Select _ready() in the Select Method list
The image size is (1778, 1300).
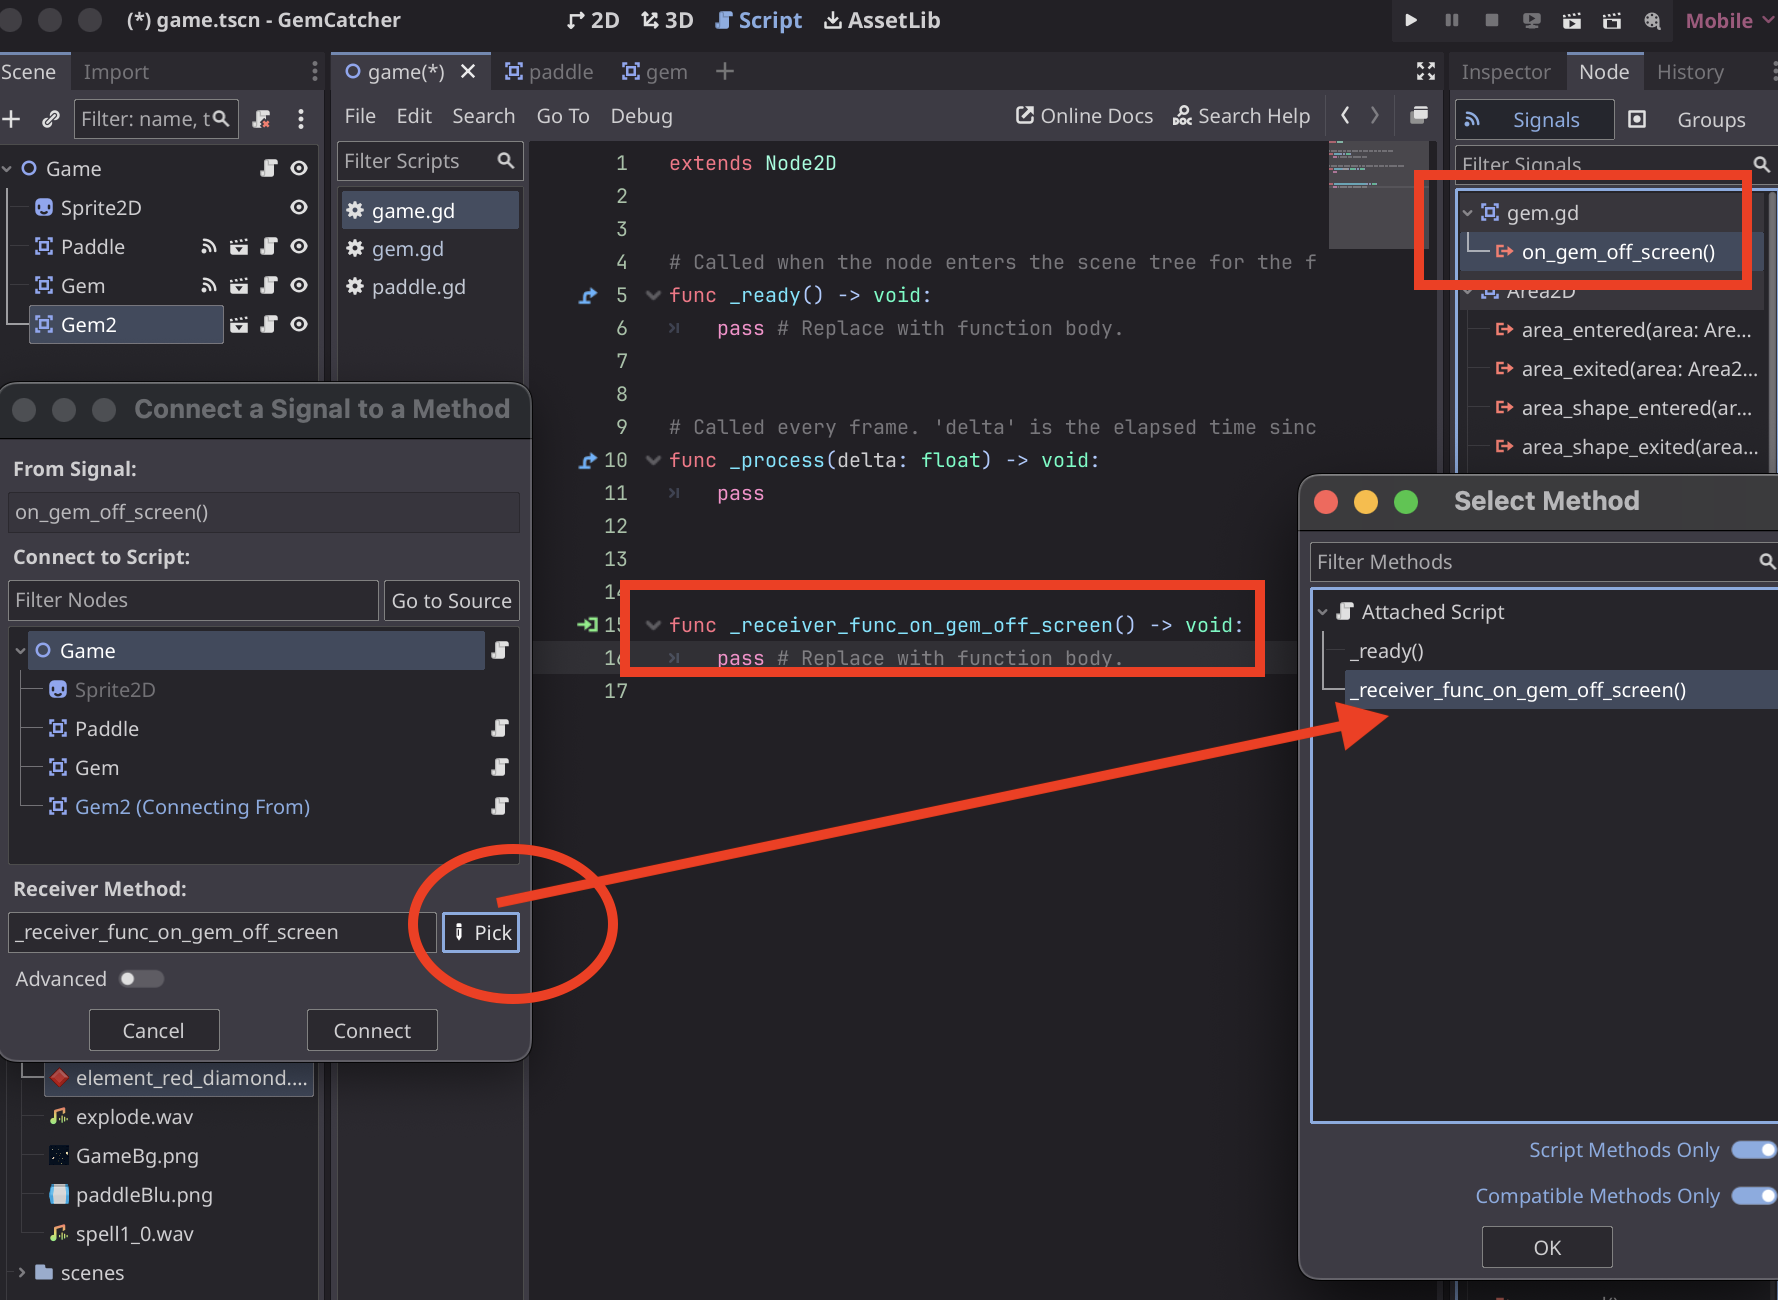point(1387,651)
